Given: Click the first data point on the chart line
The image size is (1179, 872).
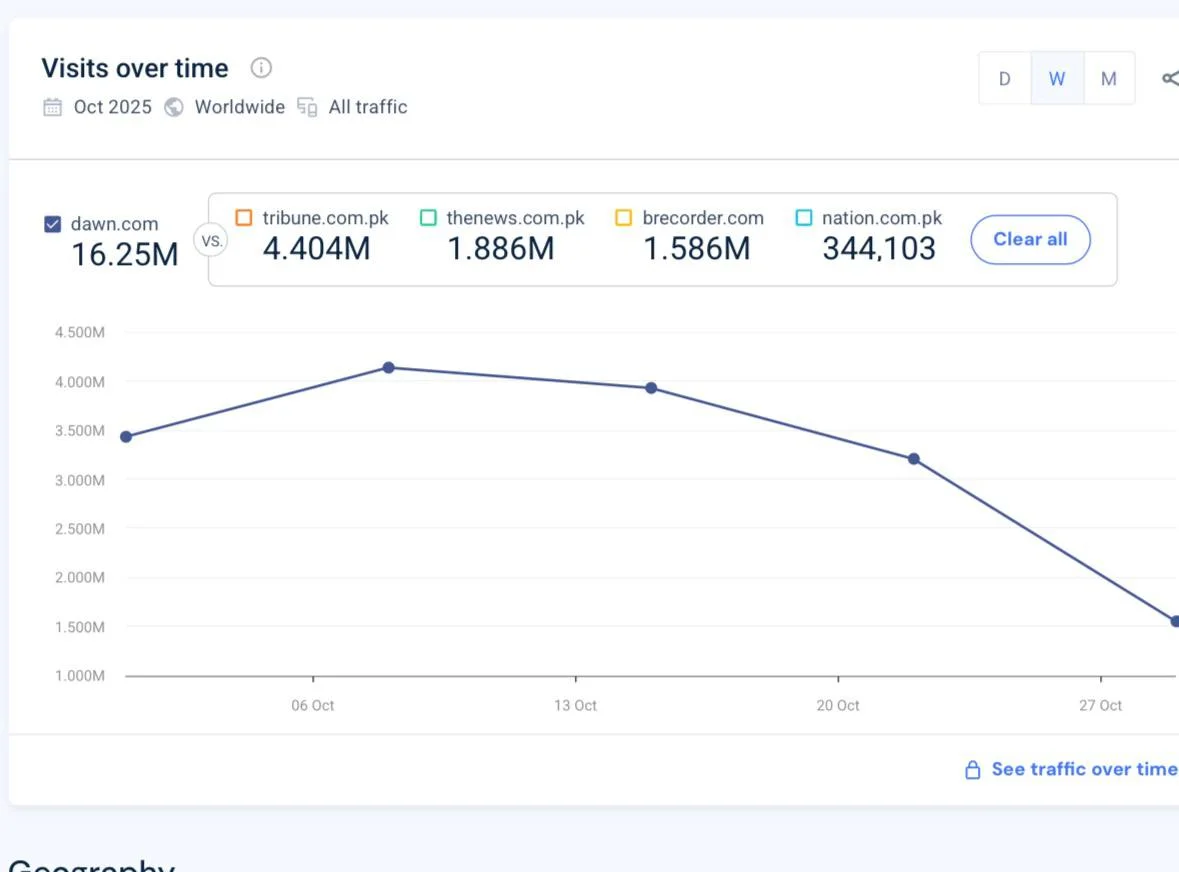Looking at the screenshot, I should [x=126, y=437].
